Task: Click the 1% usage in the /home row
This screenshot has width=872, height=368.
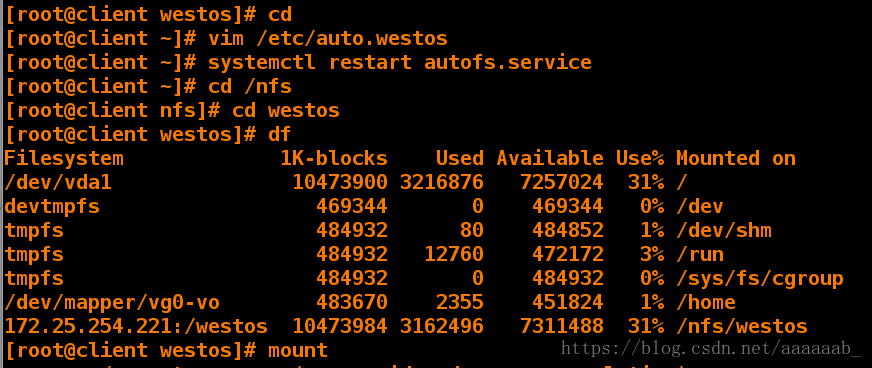Action: coord(652,302)
